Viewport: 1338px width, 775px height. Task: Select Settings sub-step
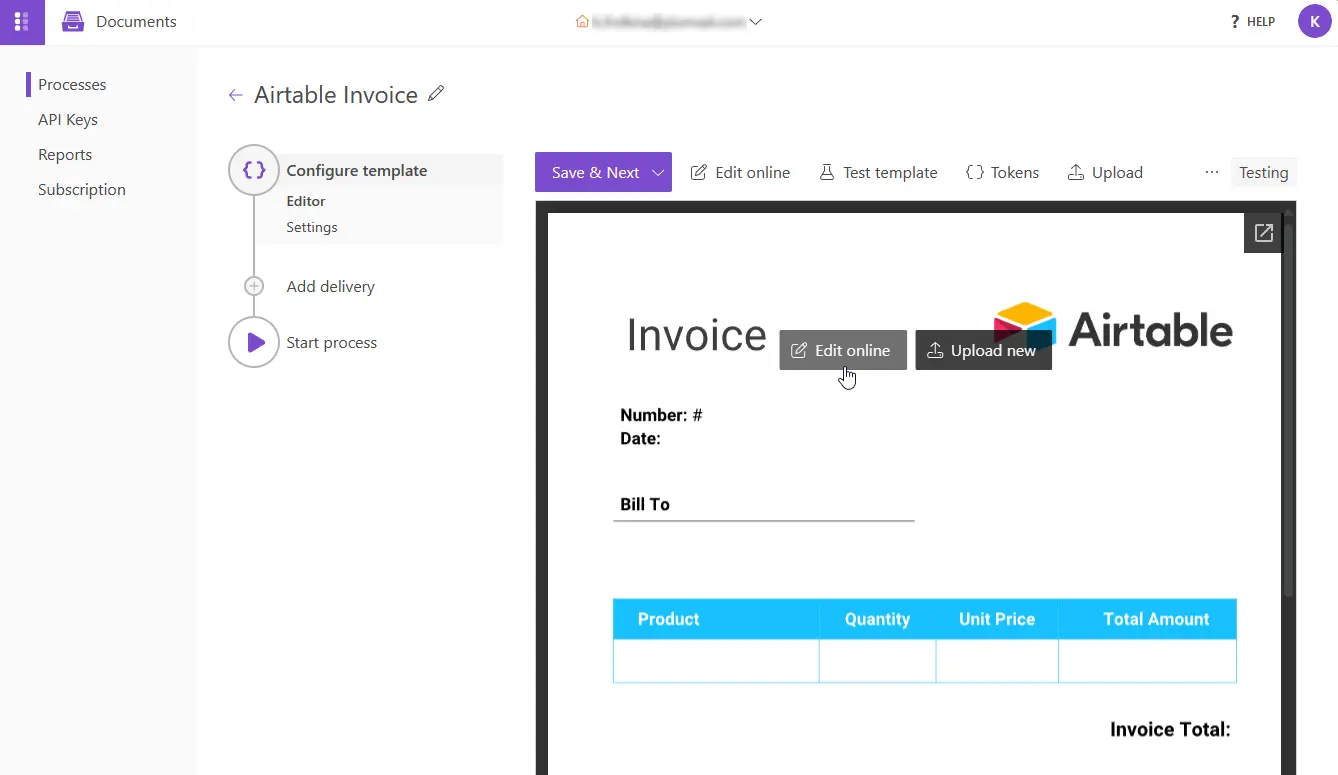312,227
